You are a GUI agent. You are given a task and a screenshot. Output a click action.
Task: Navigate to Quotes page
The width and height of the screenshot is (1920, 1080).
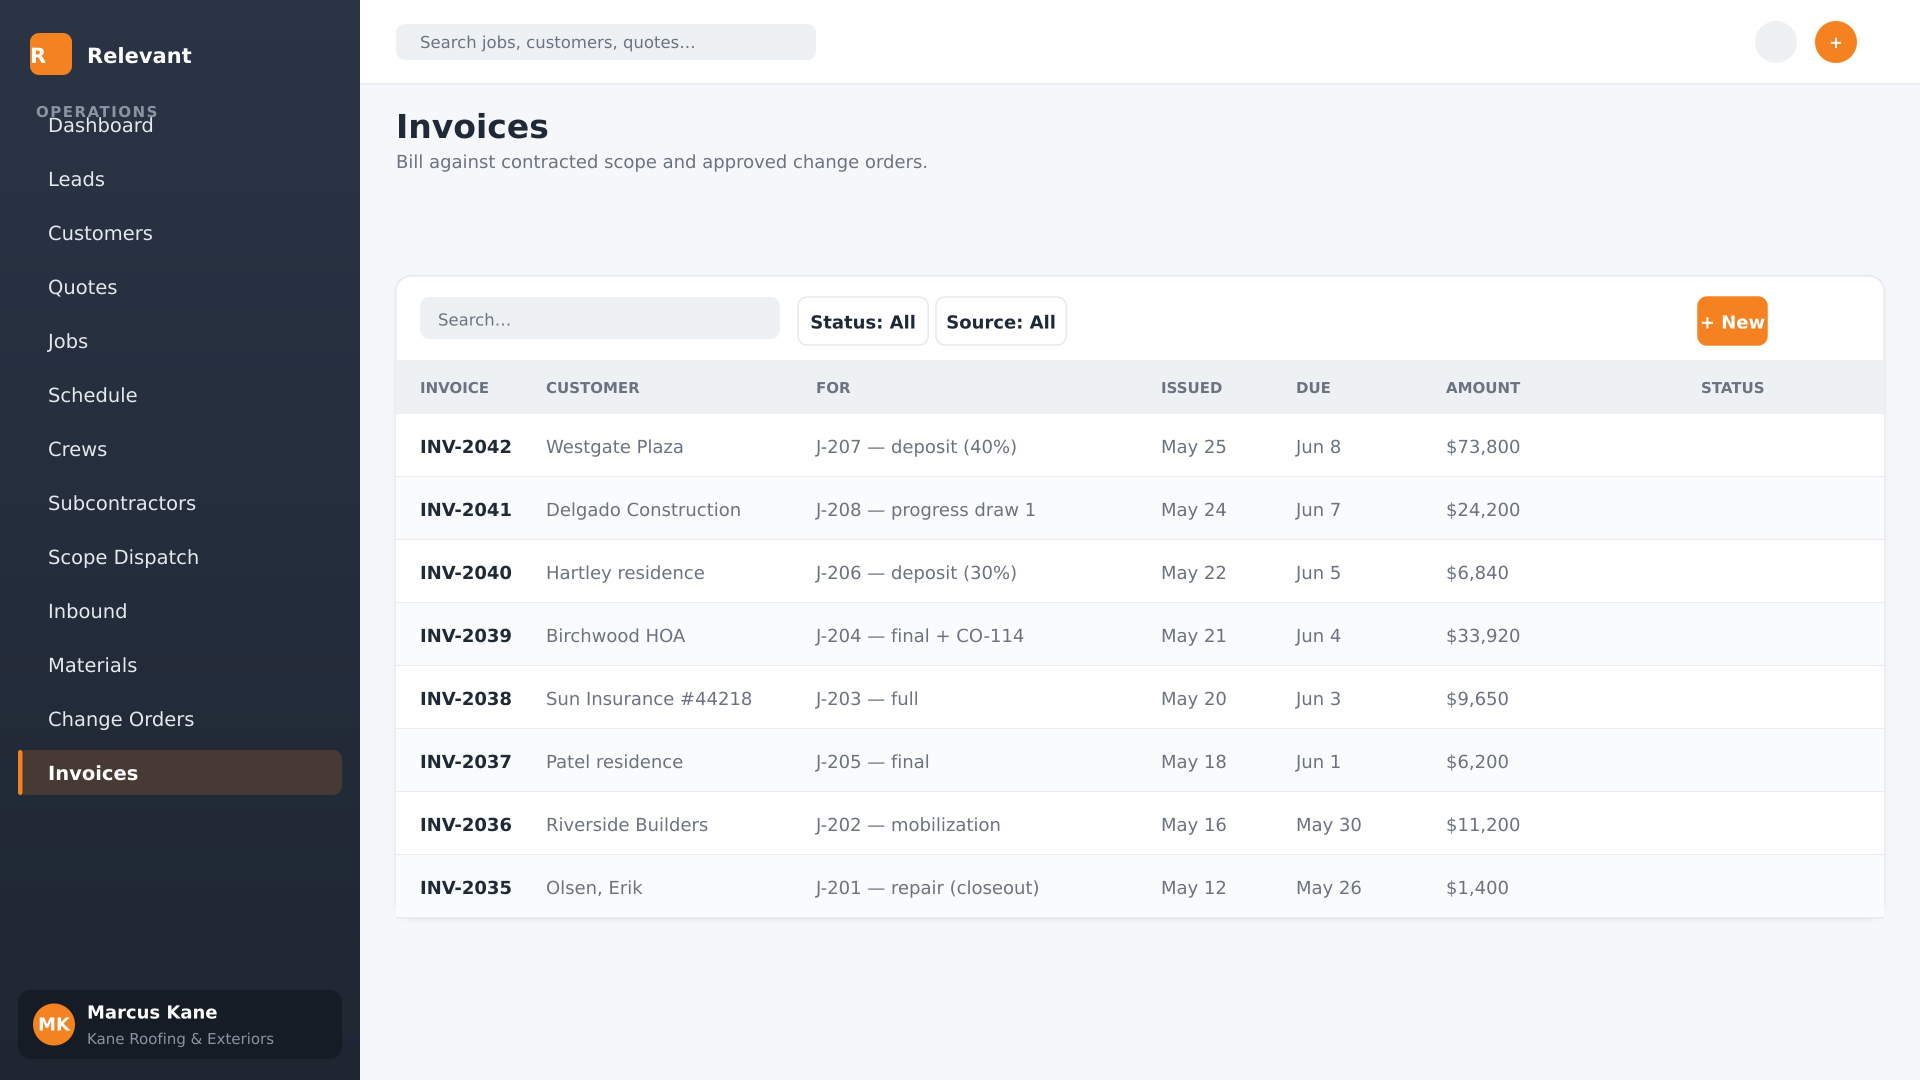point(180,287)
